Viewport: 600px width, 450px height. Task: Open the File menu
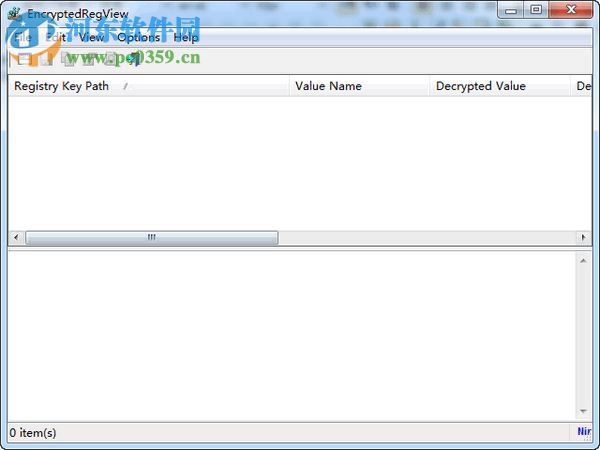point(22,38)
